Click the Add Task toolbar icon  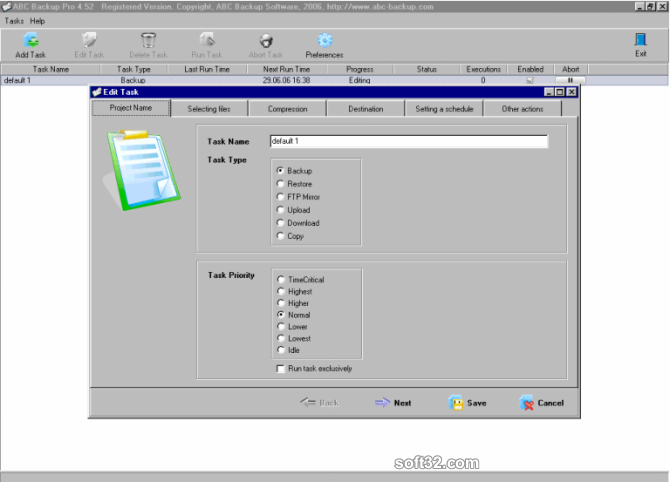(x=31, y=40)
